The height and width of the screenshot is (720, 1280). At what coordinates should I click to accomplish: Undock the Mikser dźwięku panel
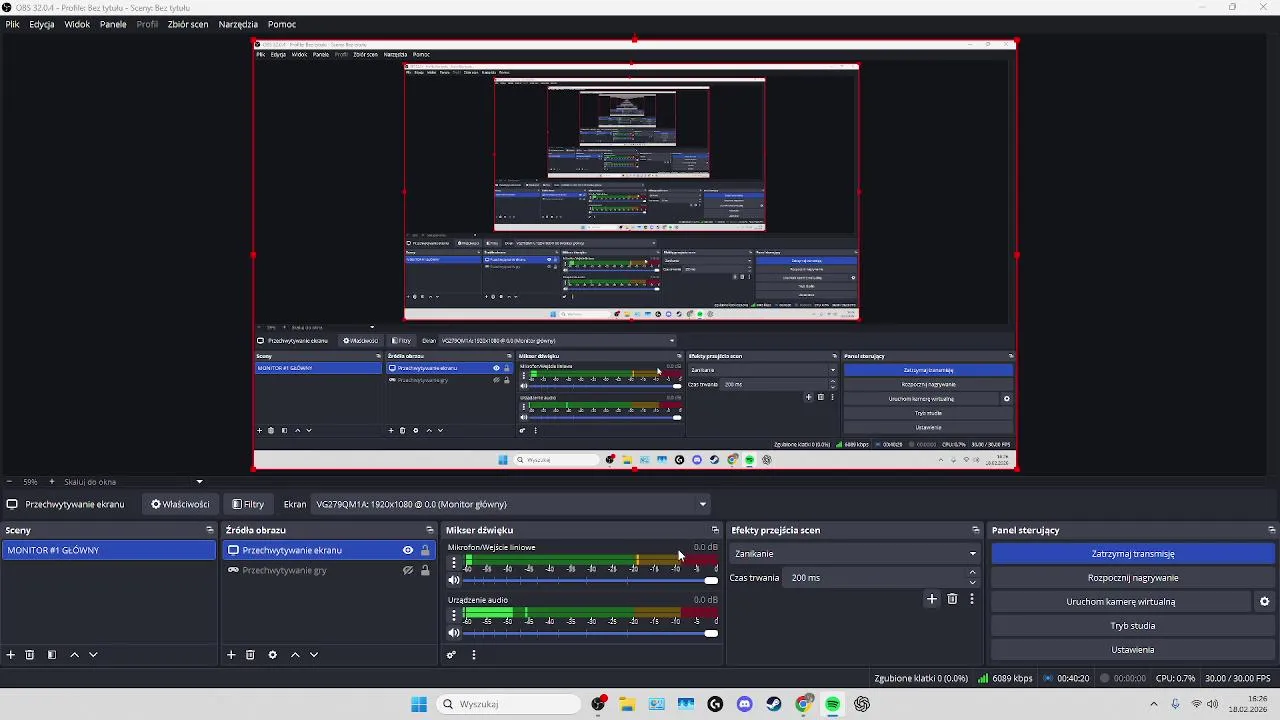[x=715, y=530]
